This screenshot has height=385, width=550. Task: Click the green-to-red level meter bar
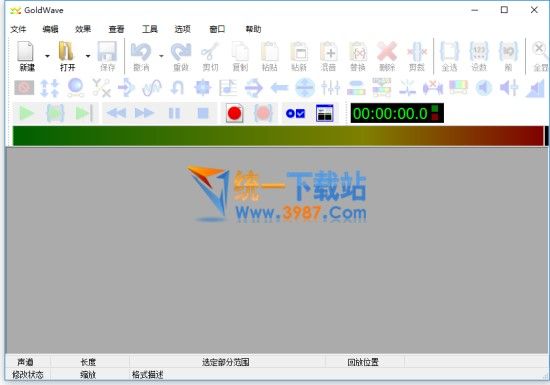[x=278, y=136]
